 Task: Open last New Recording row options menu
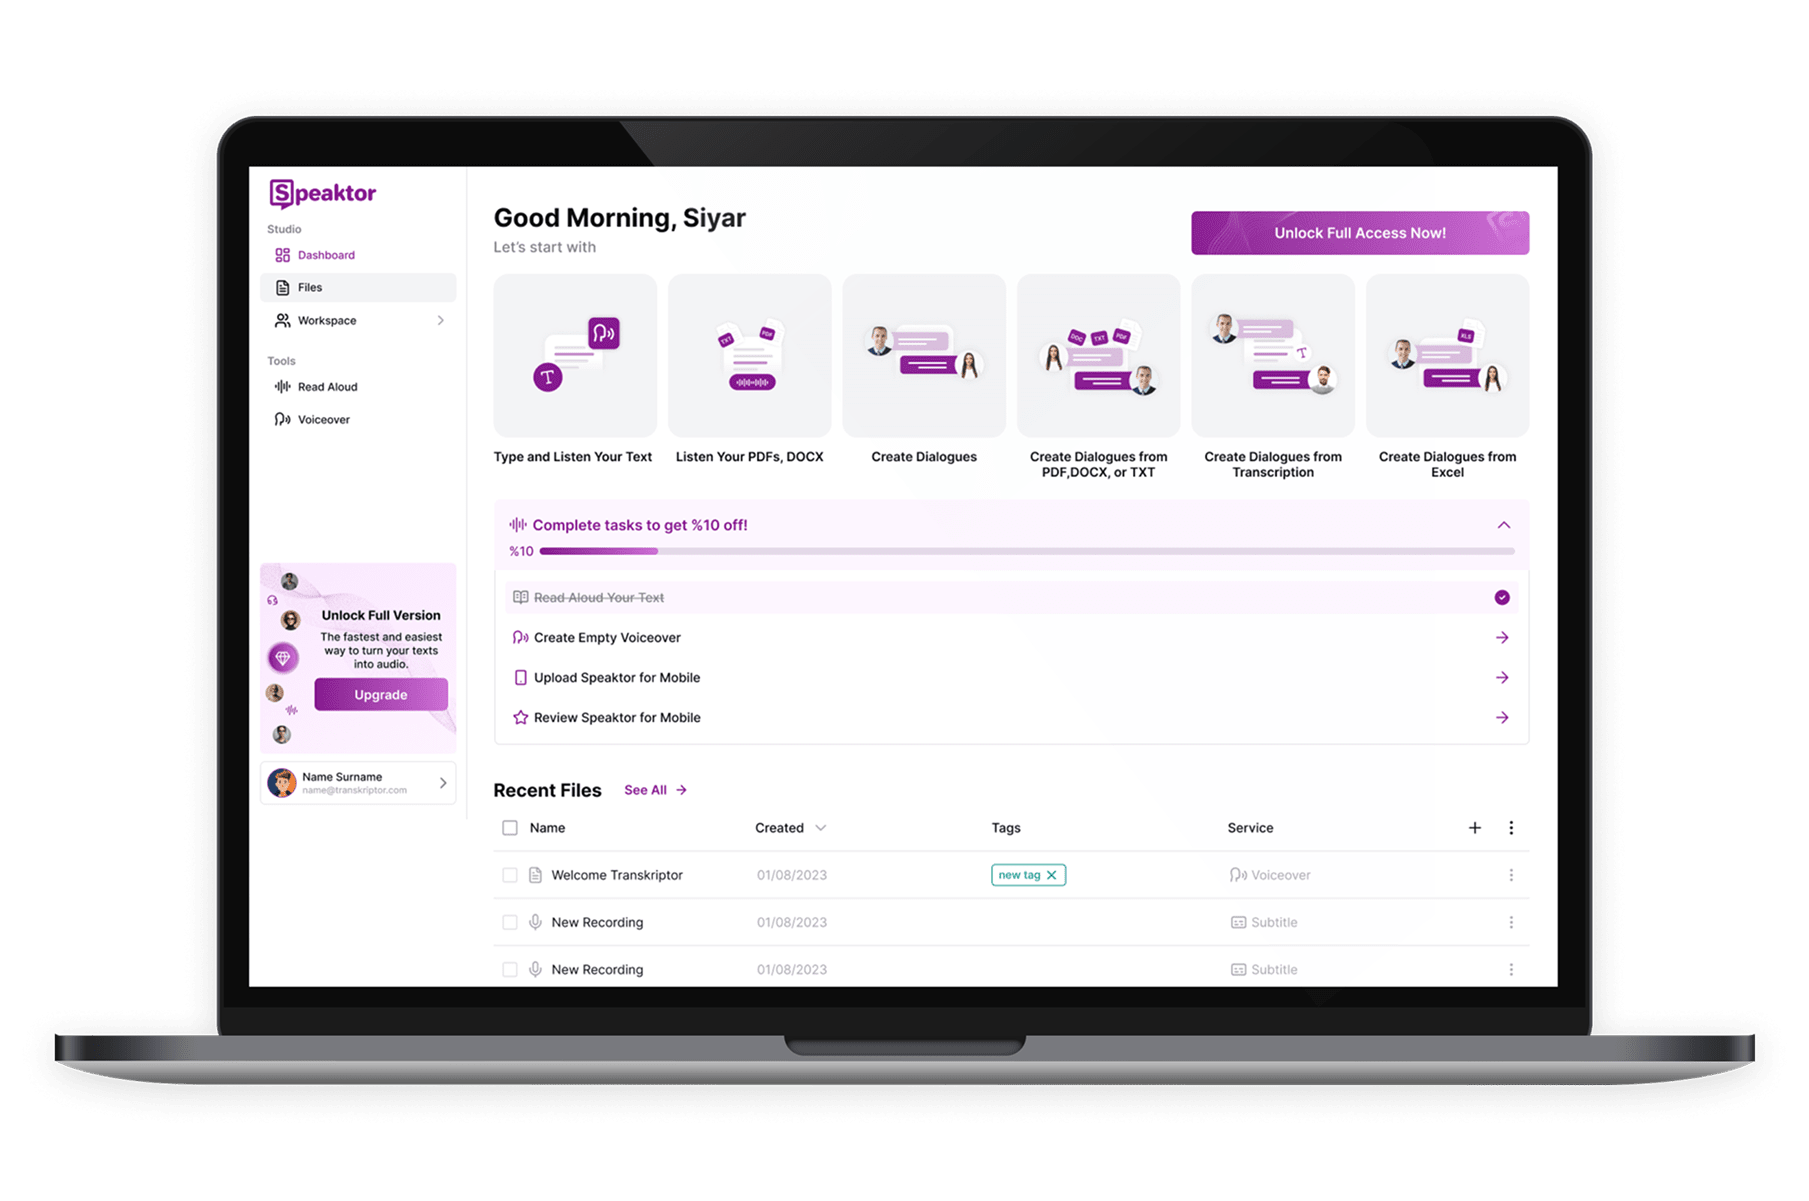(x=1511, y=969)
